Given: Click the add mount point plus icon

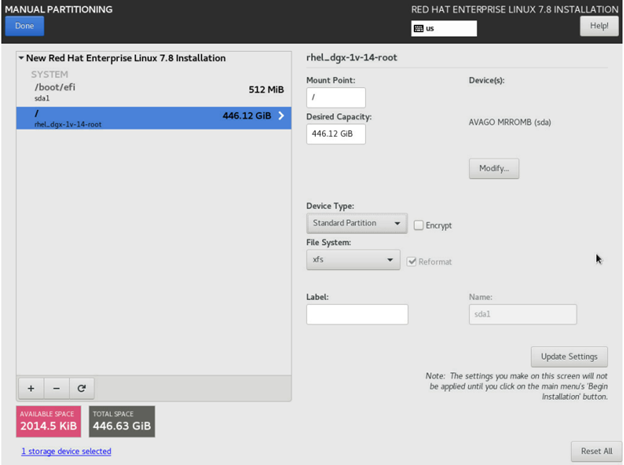Looking at the screenshot, I should [x=30, y=388].
